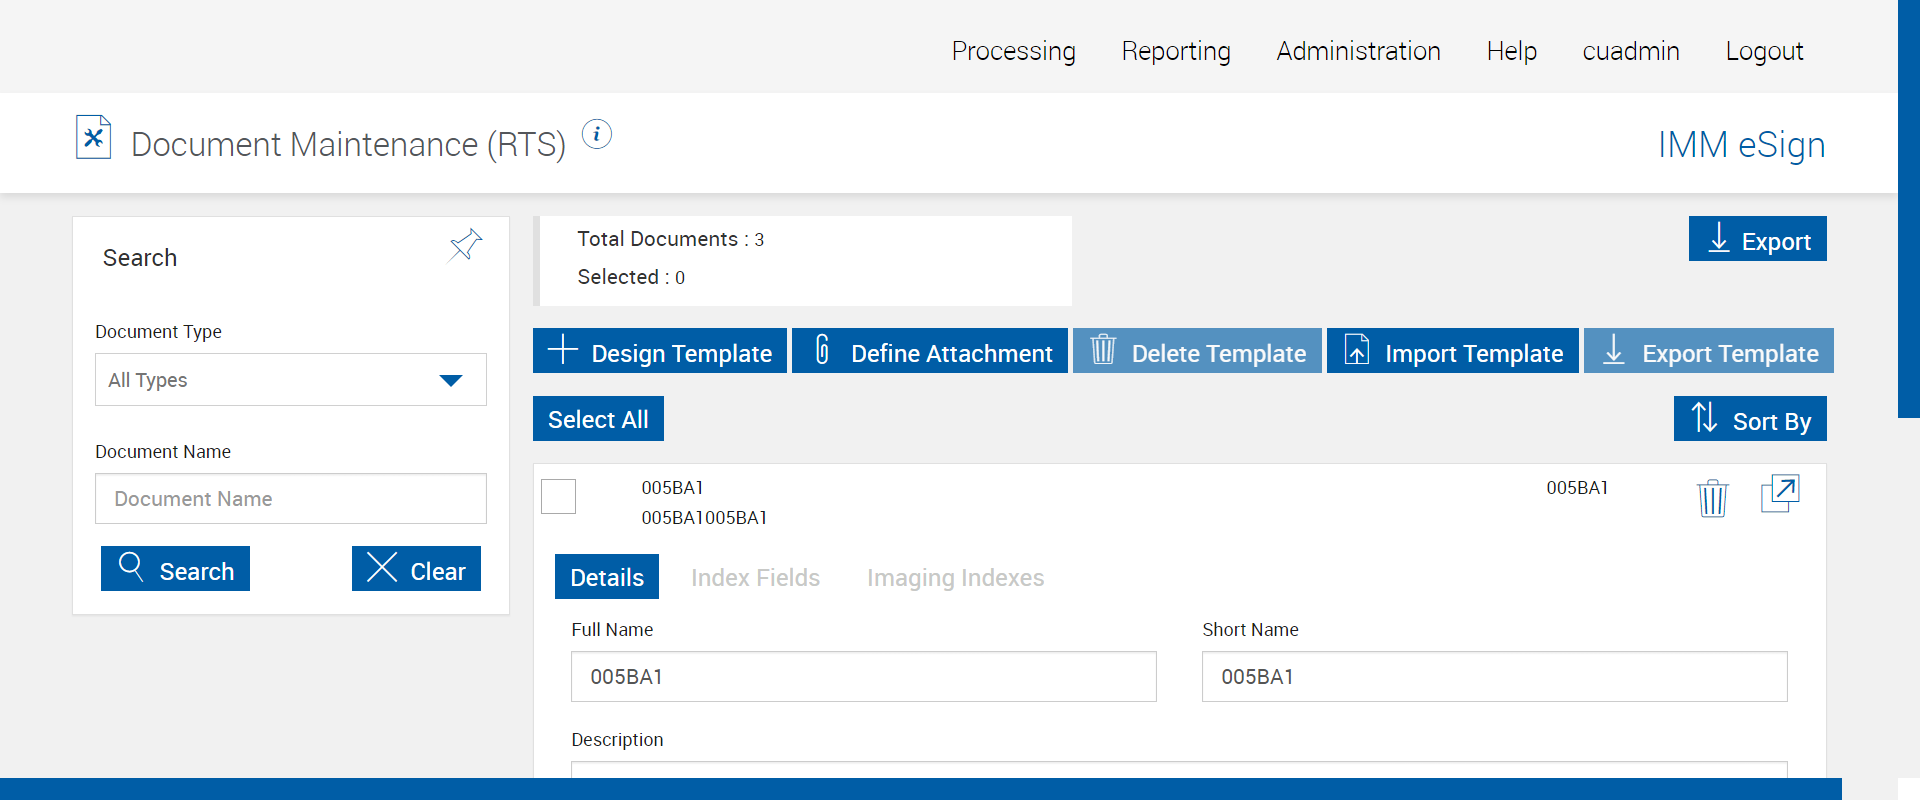Click the pin icon in Search panel

point(465,245)
